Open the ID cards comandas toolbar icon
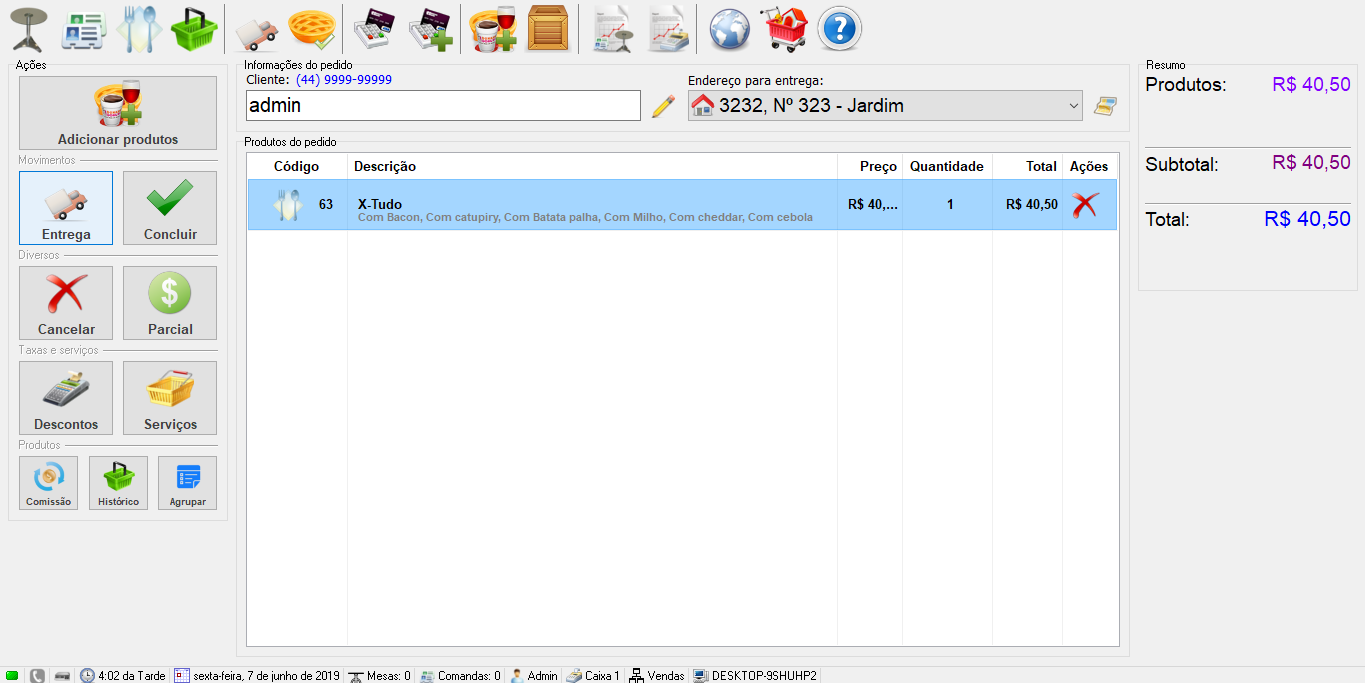 tap(84, 29)
